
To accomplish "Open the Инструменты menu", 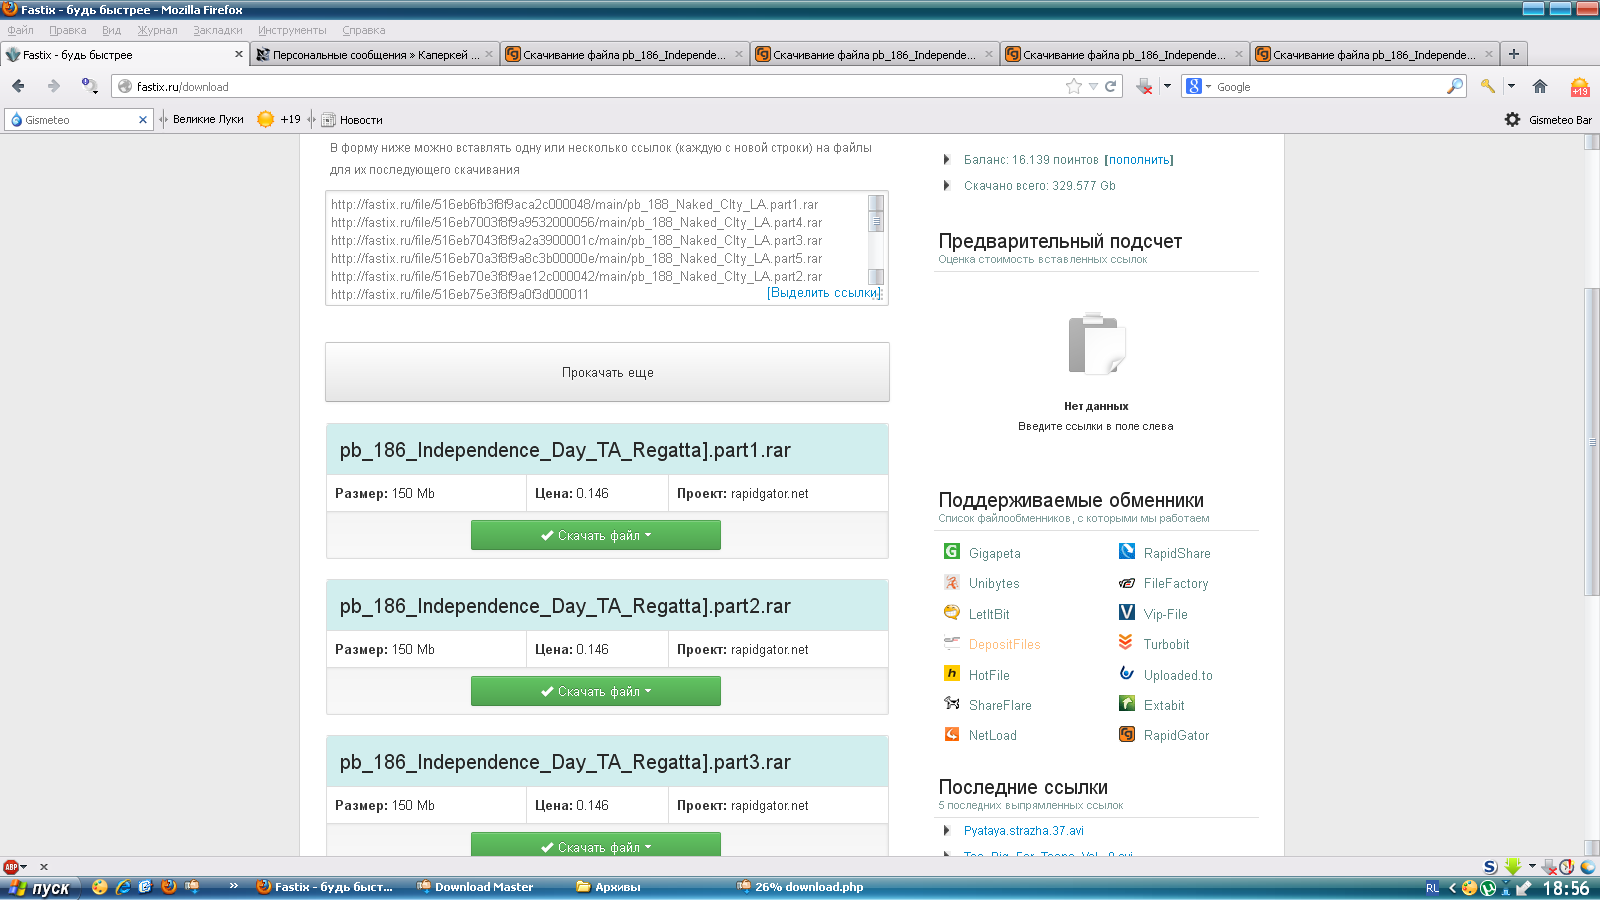I will coord(292,30).
